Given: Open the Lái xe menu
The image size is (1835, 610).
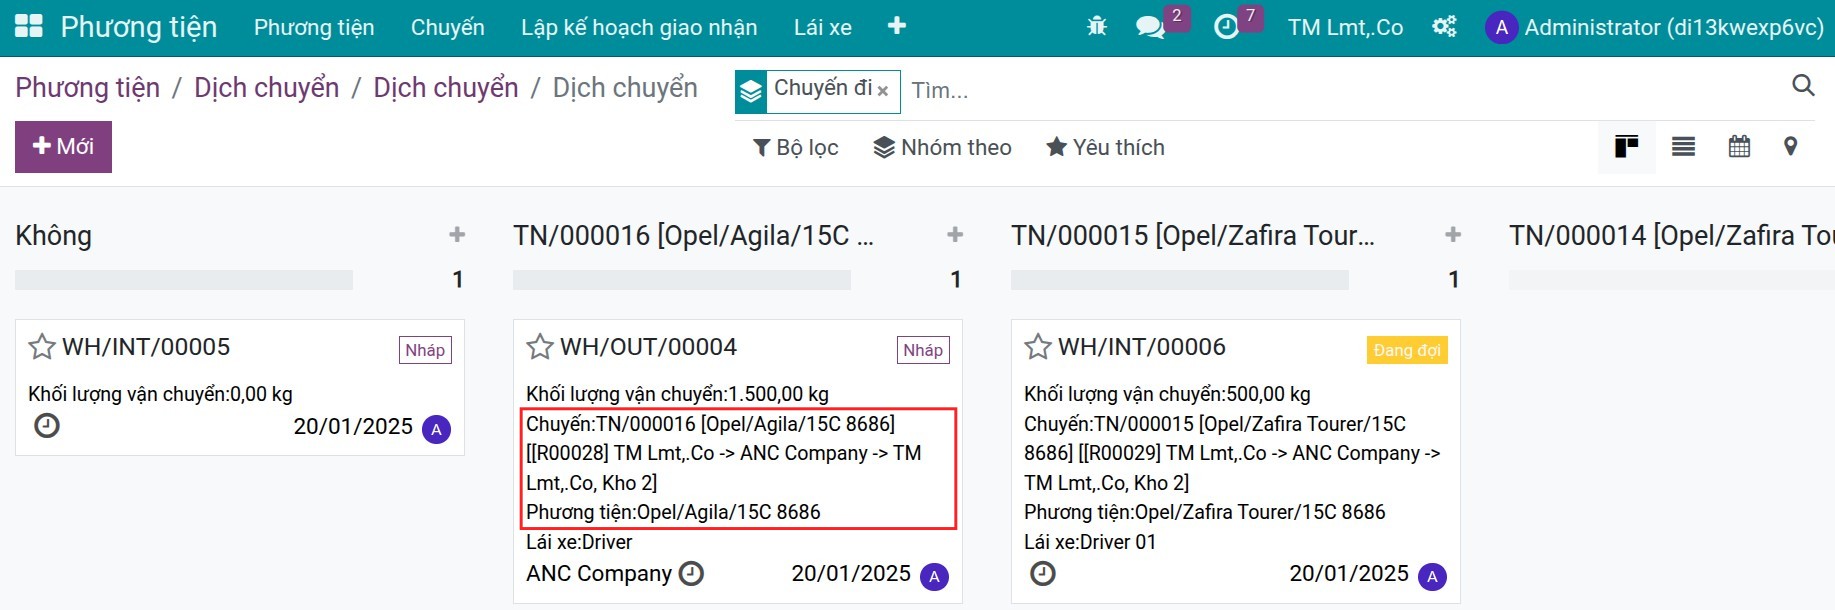Looking at the screenshot, I should (823, 28).
